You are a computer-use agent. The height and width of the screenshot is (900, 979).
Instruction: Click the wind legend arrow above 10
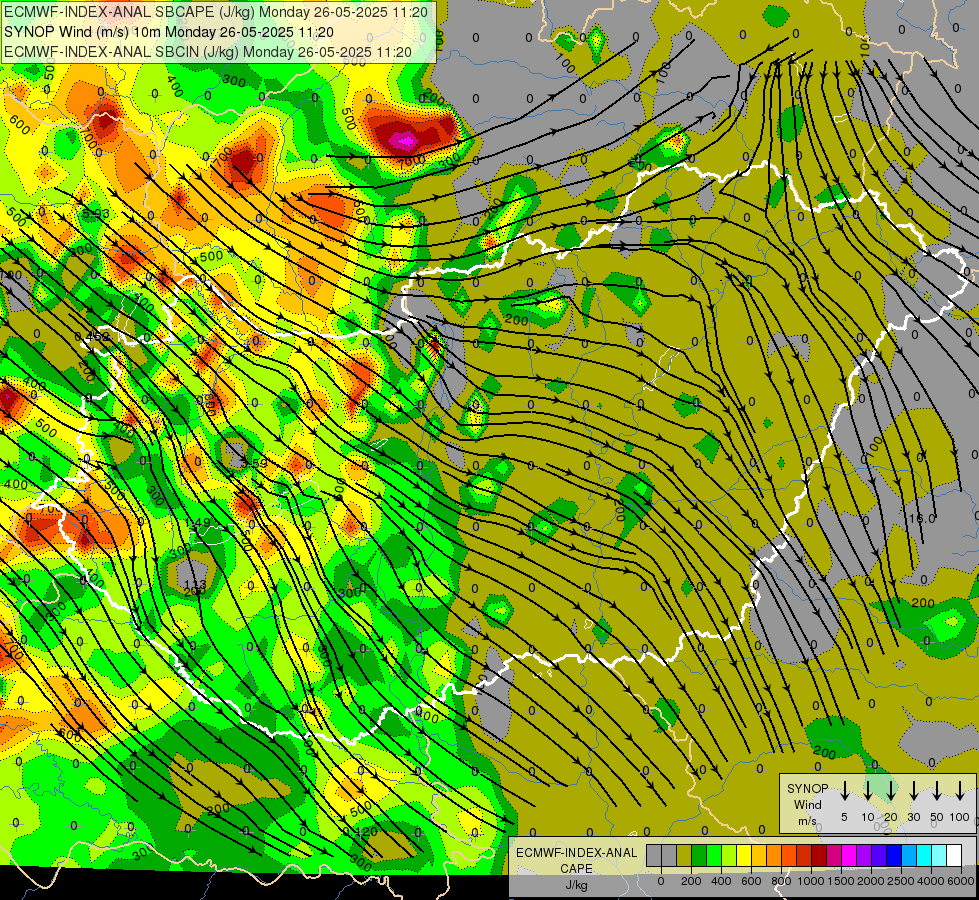868,790
